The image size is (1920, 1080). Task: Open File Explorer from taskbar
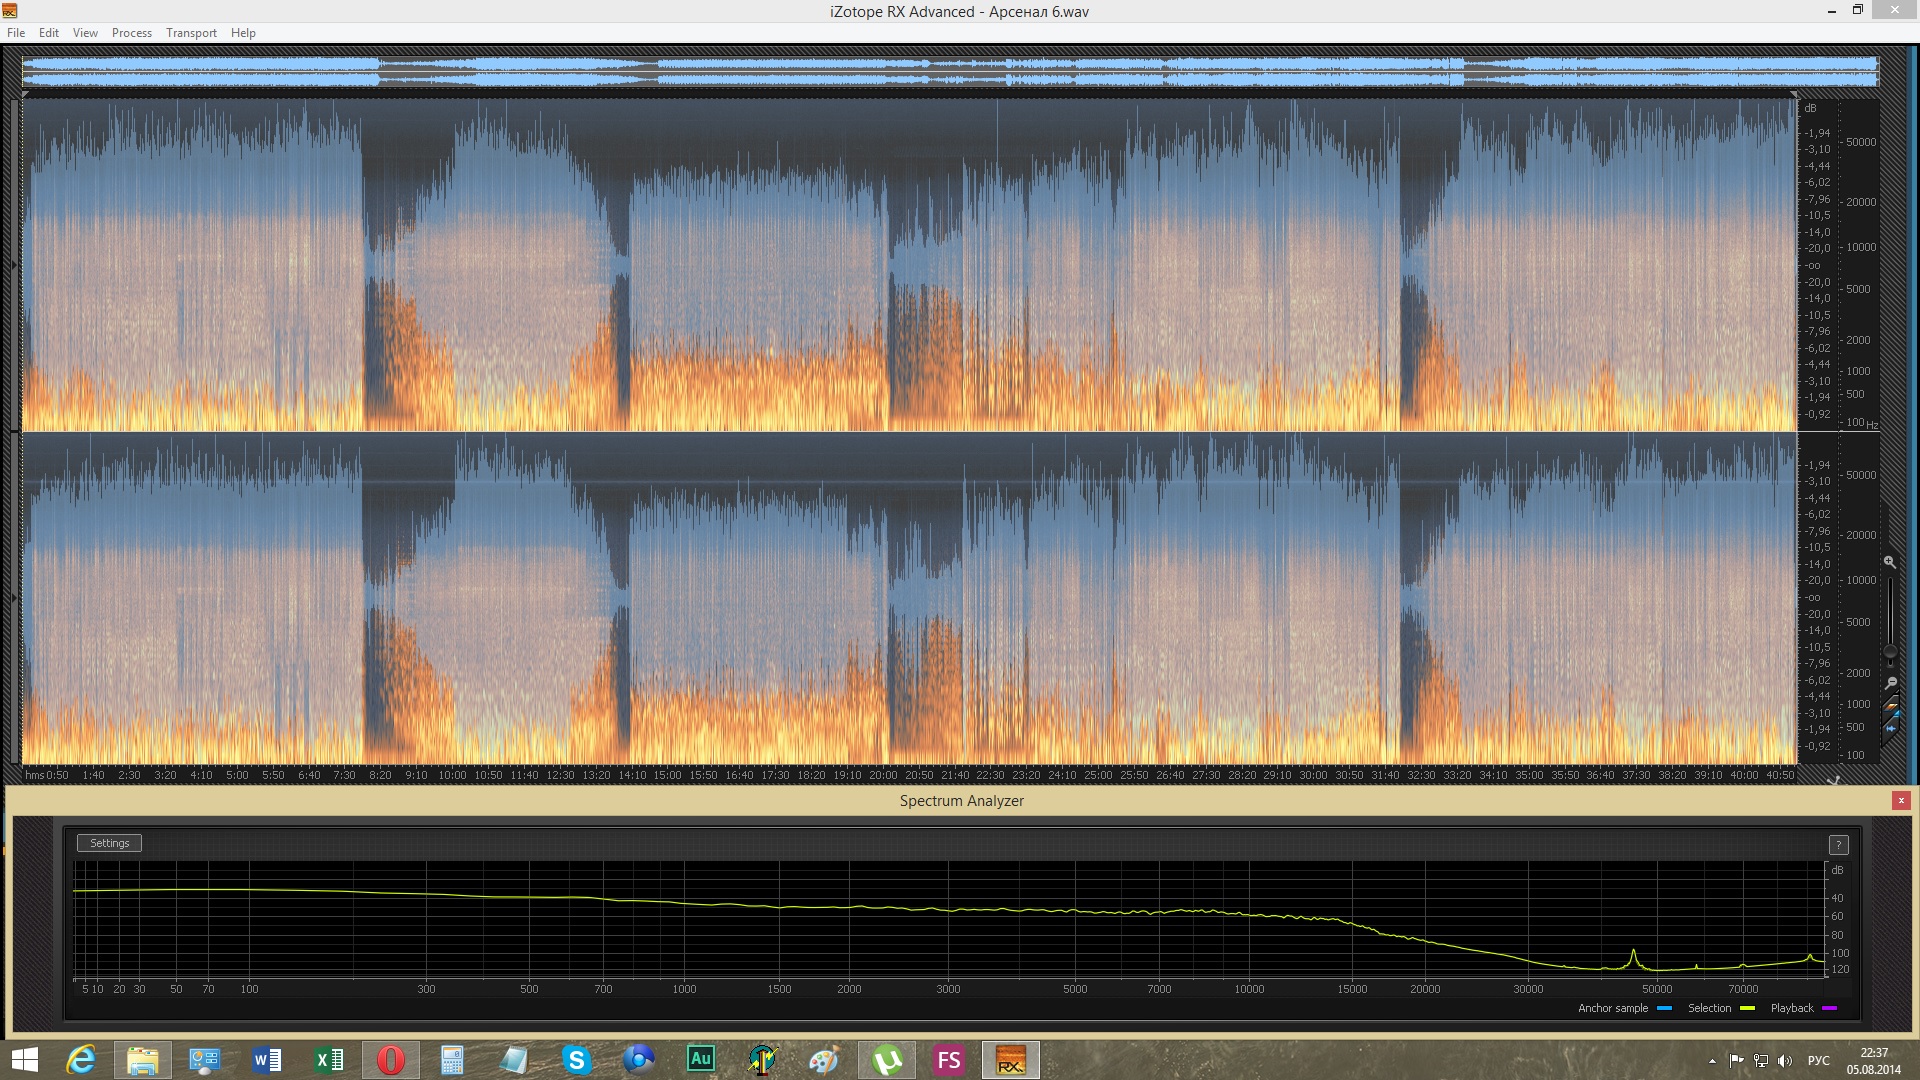(x=143, y=1060)
